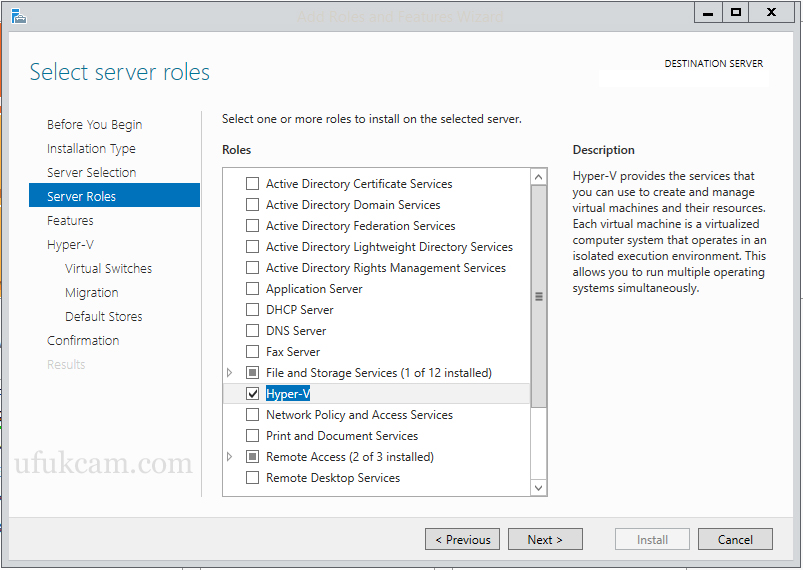Screen dimensions: 803x570
Task: Click the Cancel button
Action: [735, 539]
